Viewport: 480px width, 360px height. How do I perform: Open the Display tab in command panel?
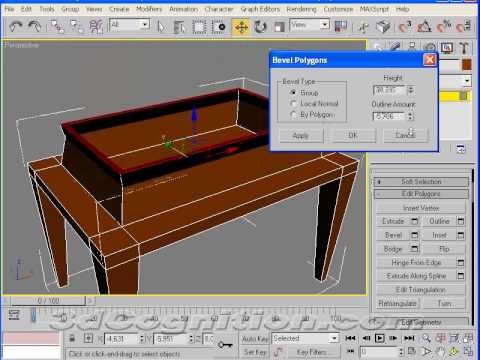tap(447, 48)
